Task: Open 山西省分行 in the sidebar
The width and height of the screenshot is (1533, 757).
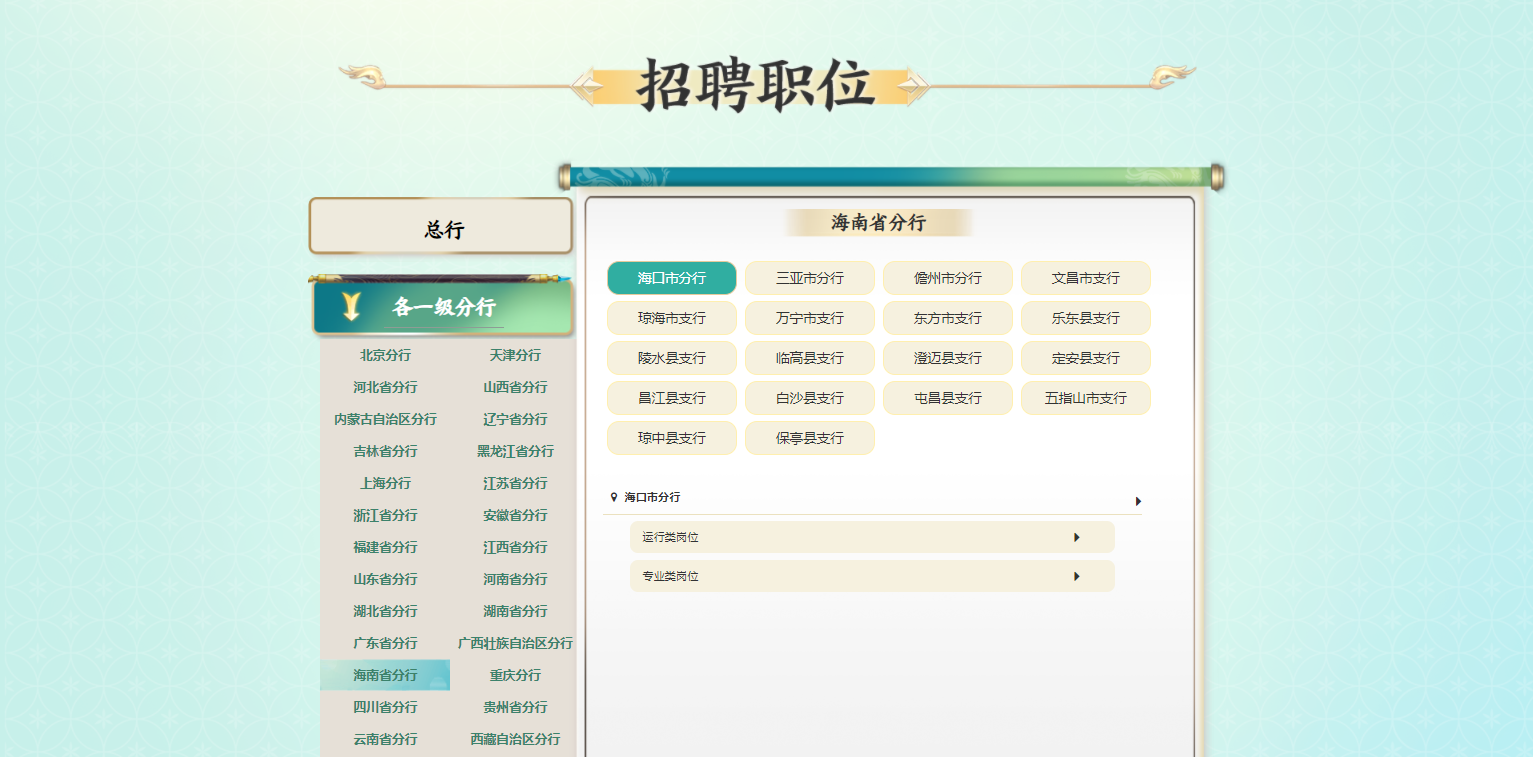Action: pos(515,387)
